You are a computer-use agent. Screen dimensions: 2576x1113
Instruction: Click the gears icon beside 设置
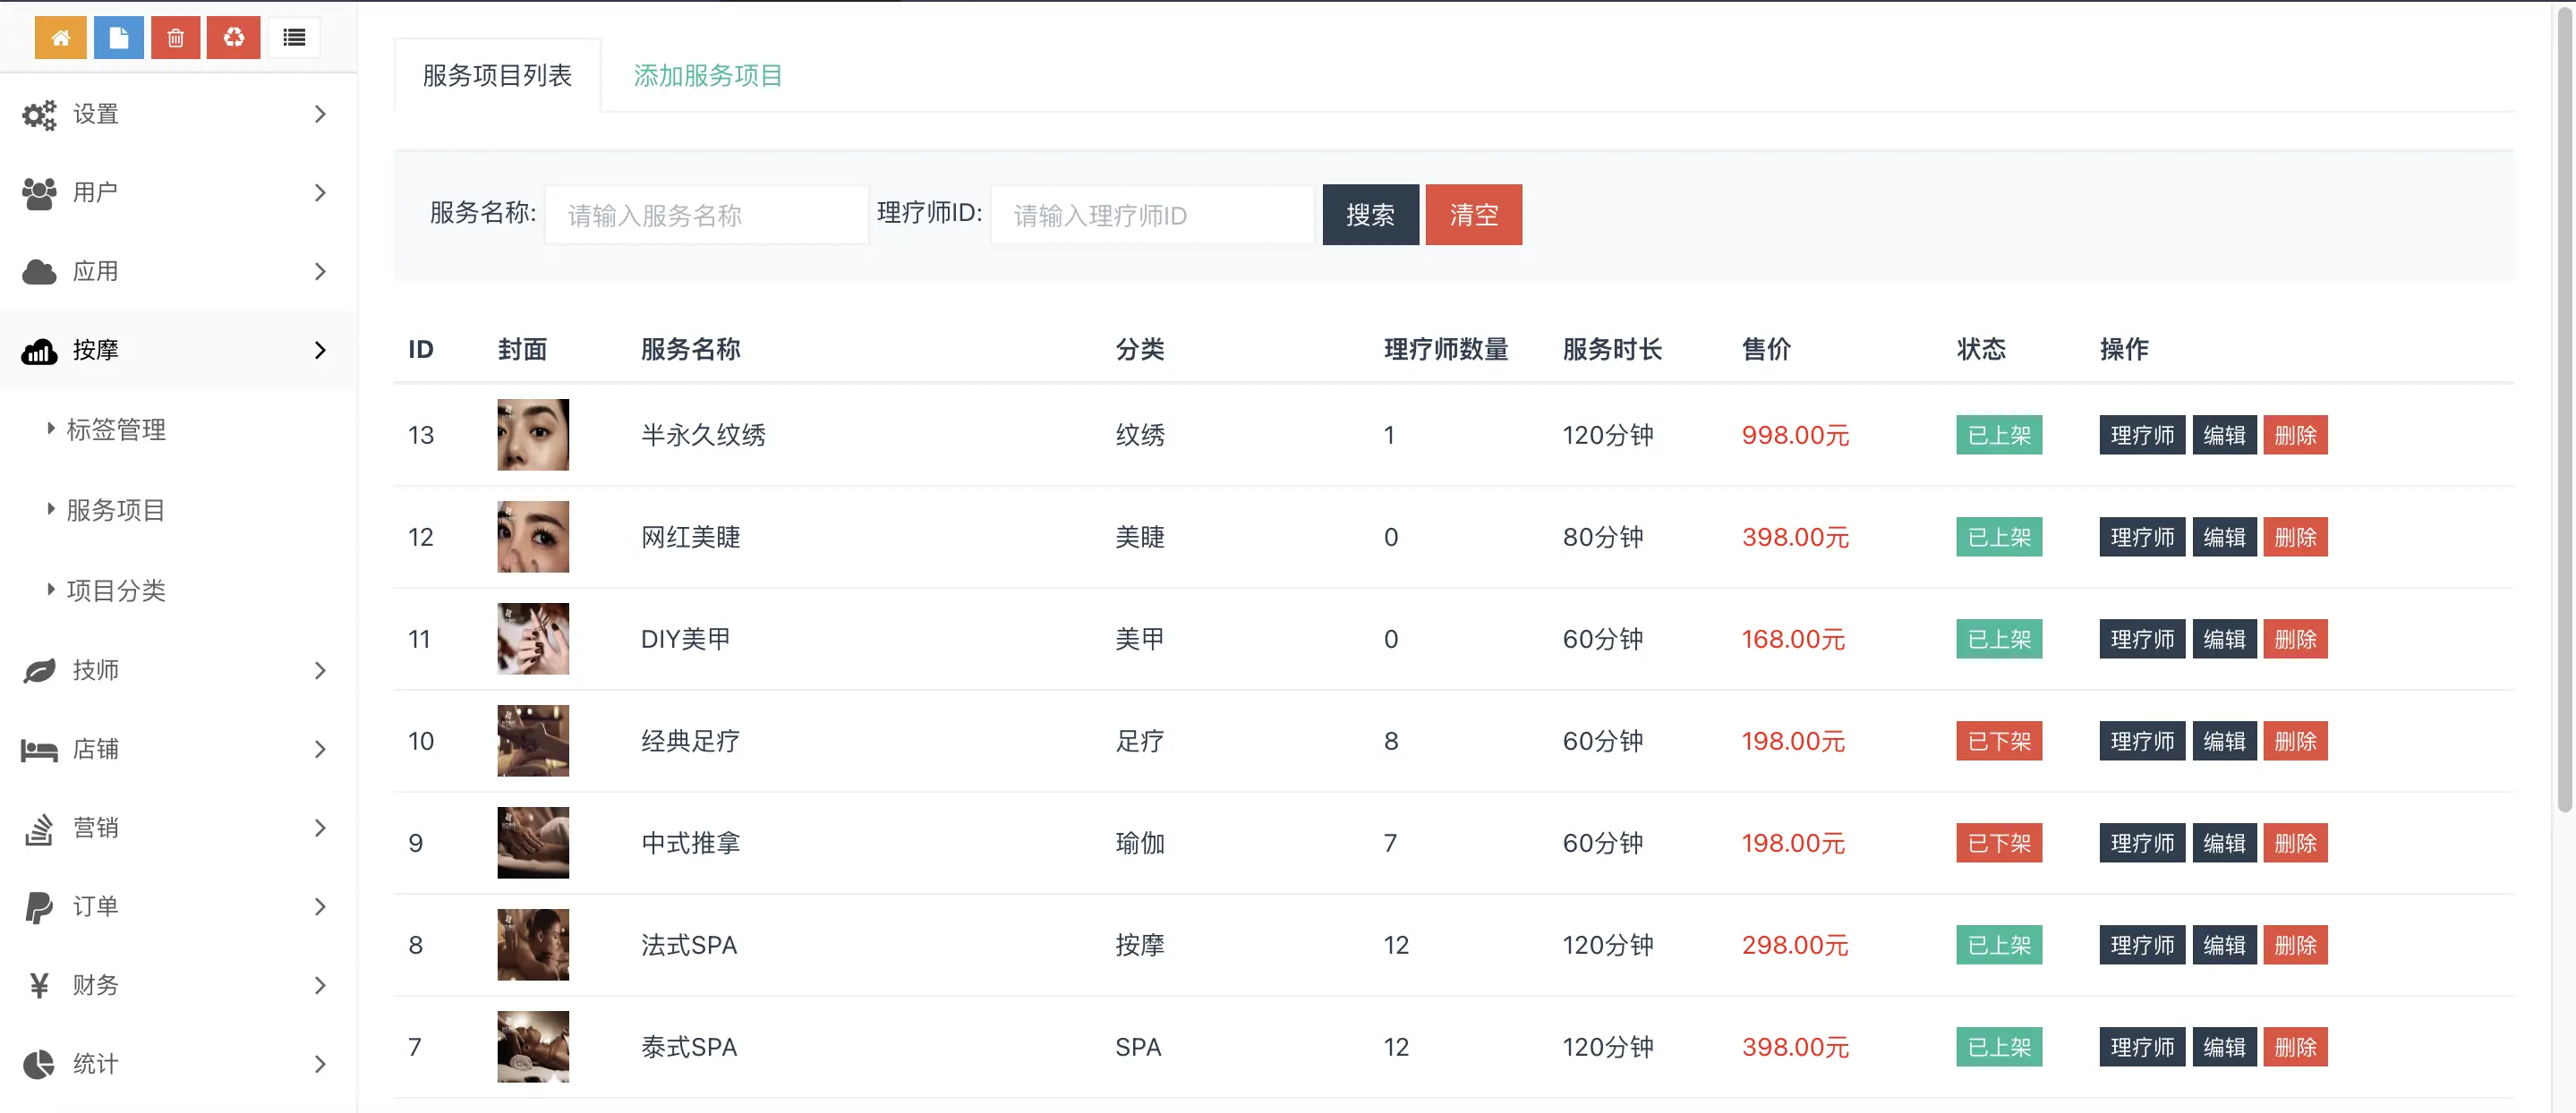click(x=40, y=115)
